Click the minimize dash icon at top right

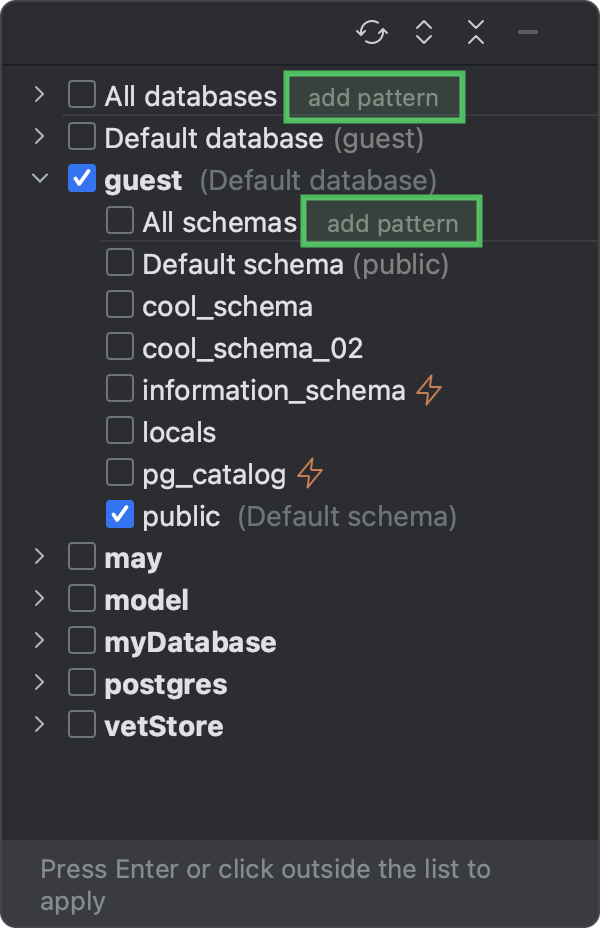527,33
